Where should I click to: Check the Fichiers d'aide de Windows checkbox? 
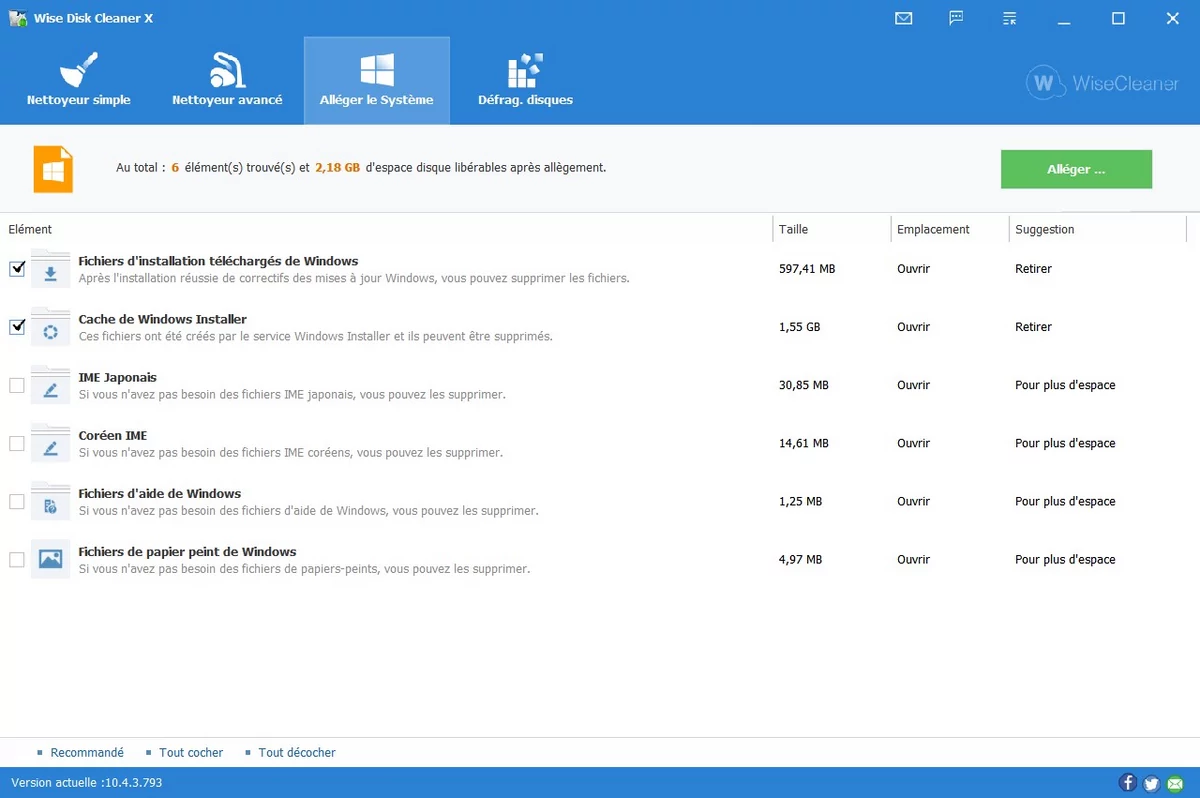pyautogui.click(x=17, y=501)
